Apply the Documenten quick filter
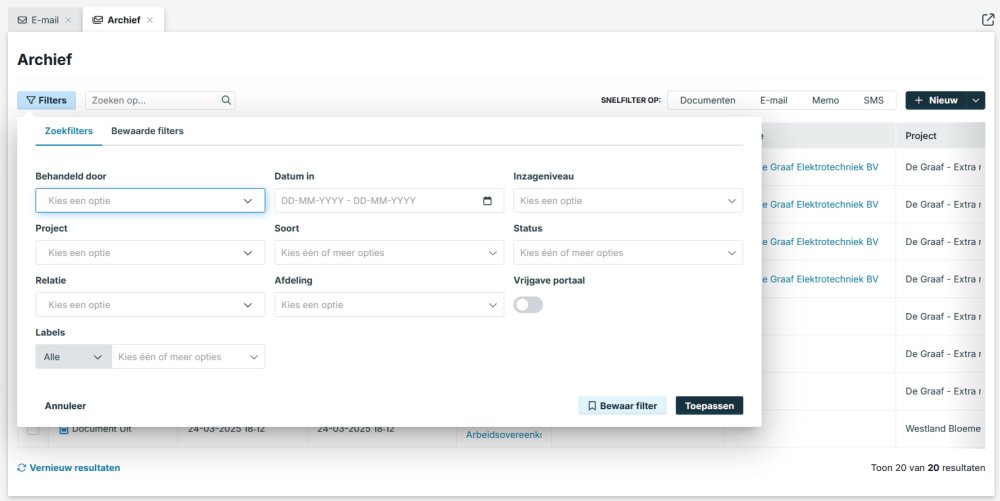Screen dimensions: 1000x501 707,100
